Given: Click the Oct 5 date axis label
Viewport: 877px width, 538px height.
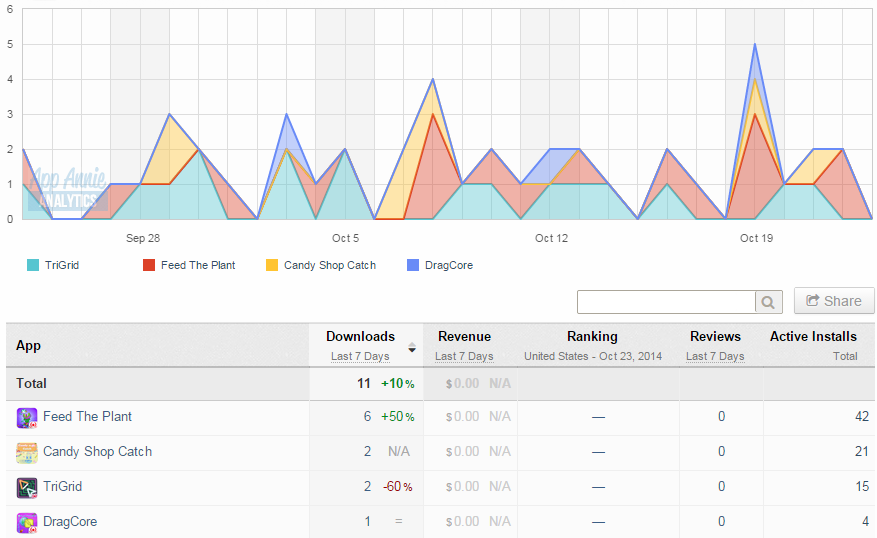Looking at the screenshot, I should 346,238.
